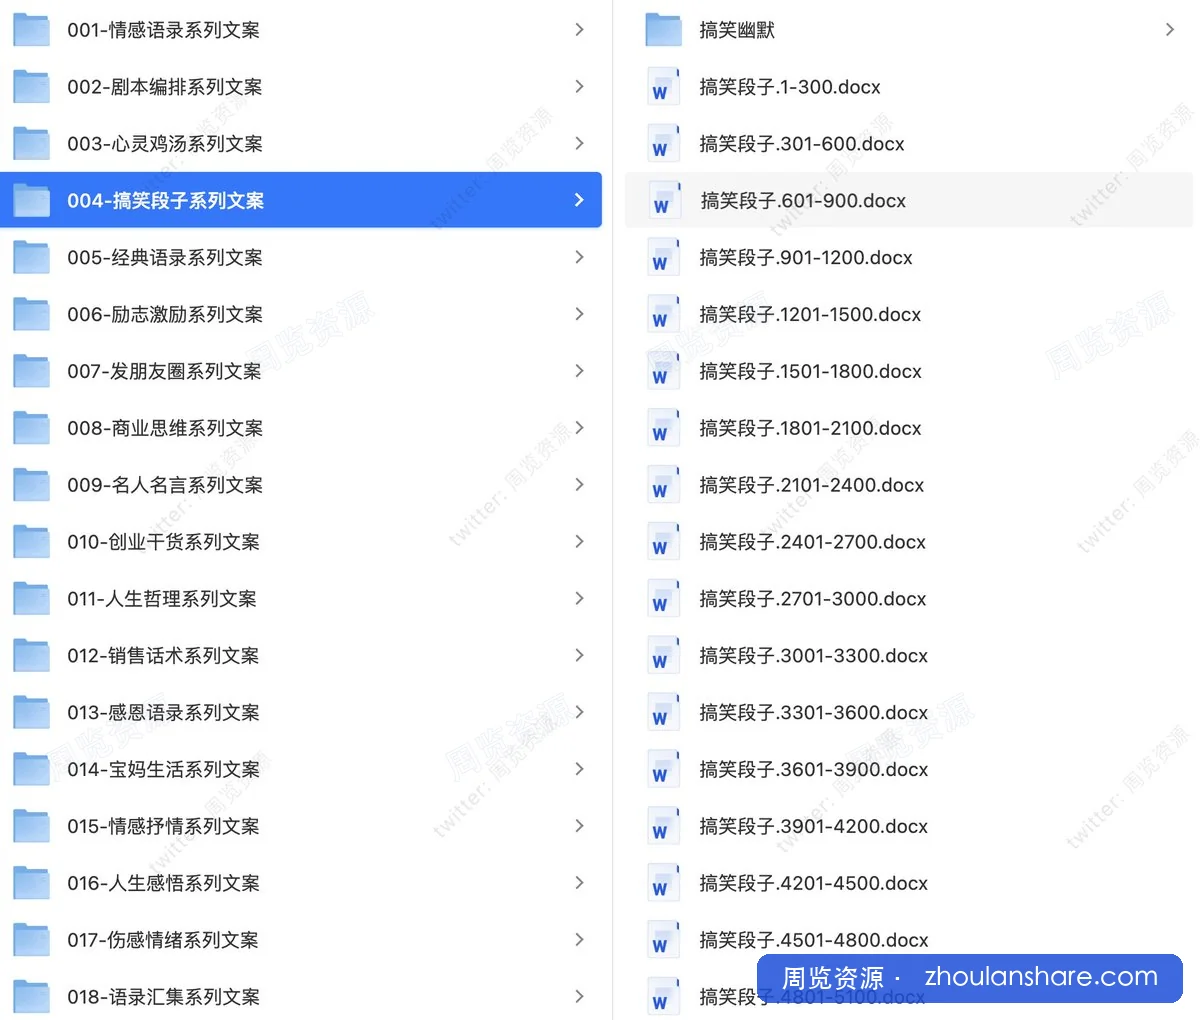Select folder name 搞笑幽默
Screen dimensions: 1200x1020
[x=737, y=30]
